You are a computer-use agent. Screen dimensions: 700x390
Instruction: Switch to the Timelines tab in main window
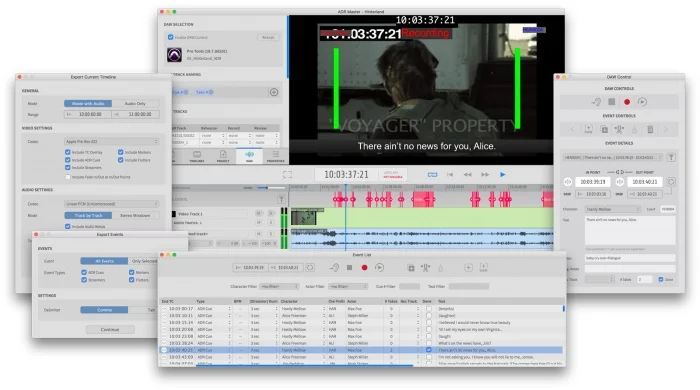[x=197, y=156]
